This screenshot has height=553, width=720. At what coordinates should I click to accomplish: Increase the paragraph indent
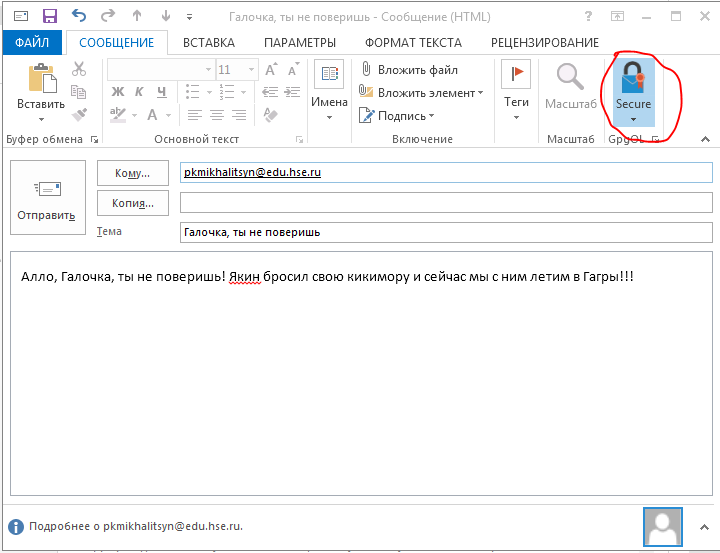click(x=292, y=92)
